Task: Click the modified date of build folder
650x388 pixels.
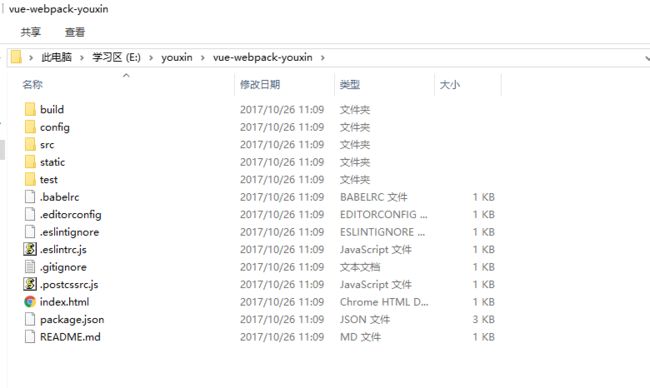Action: (x=282, y=109)
